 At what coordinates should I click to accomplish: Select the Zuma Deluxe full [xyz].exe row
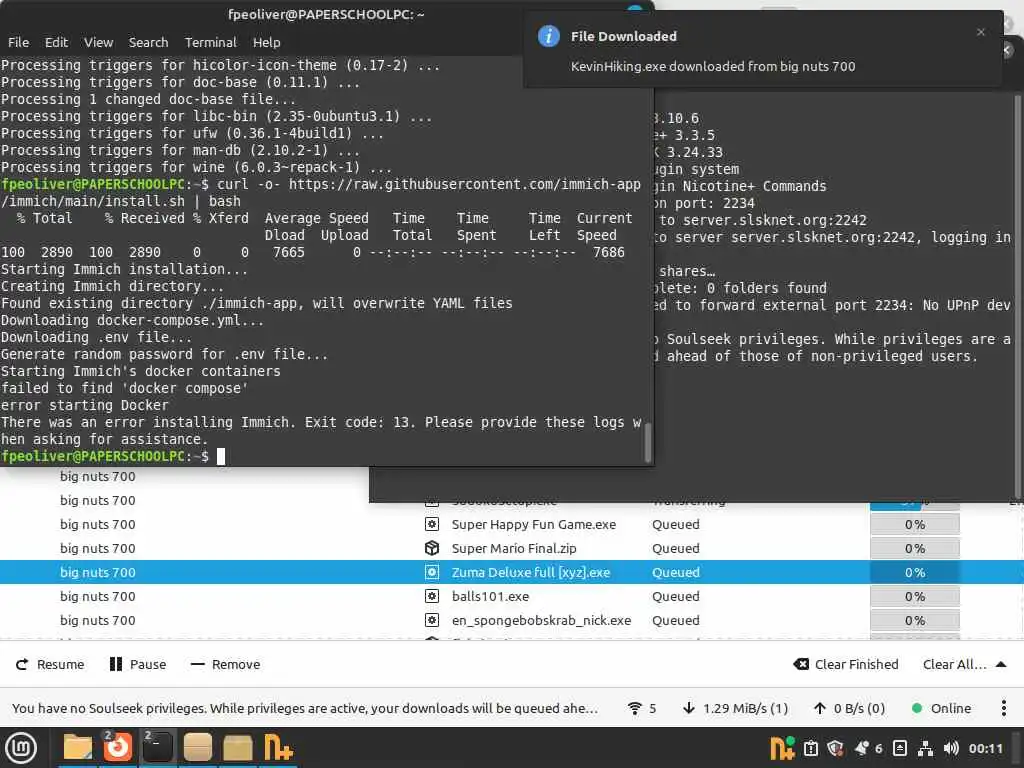(512, 572)
